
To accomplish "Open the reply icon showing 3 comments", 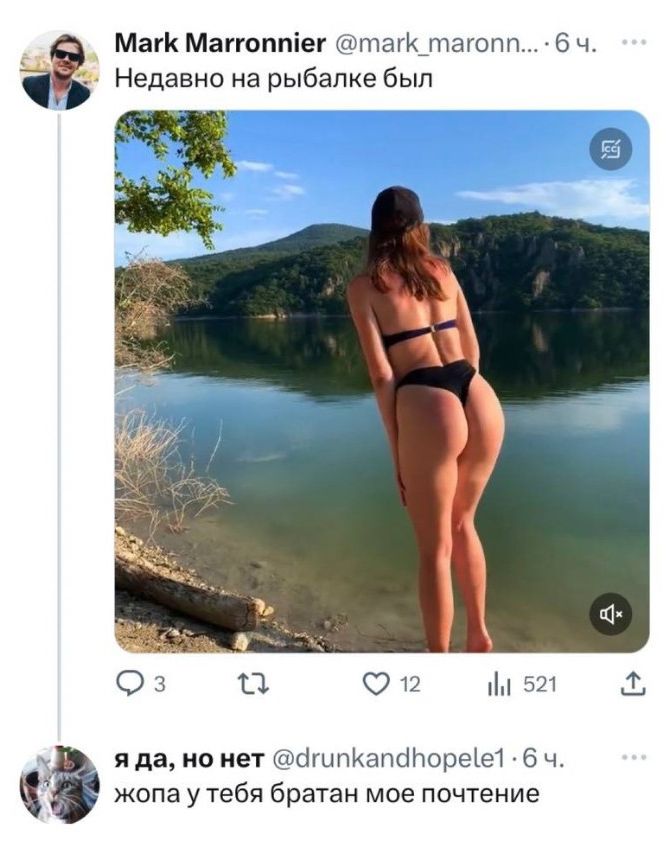I will [x=129, y=685].
